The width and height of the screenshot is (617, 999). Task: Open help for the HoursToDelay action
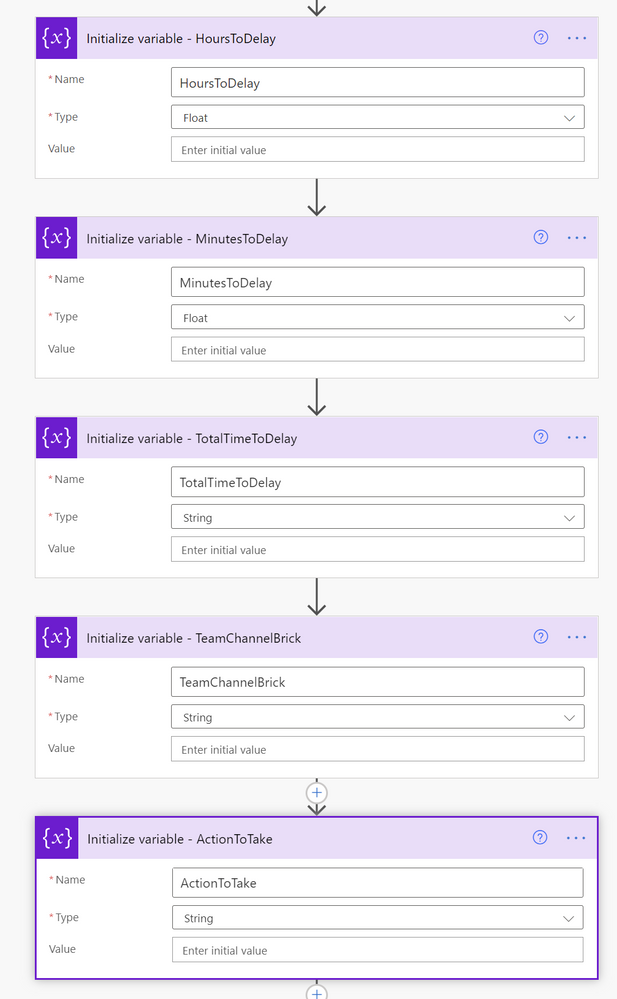(541, 37)
